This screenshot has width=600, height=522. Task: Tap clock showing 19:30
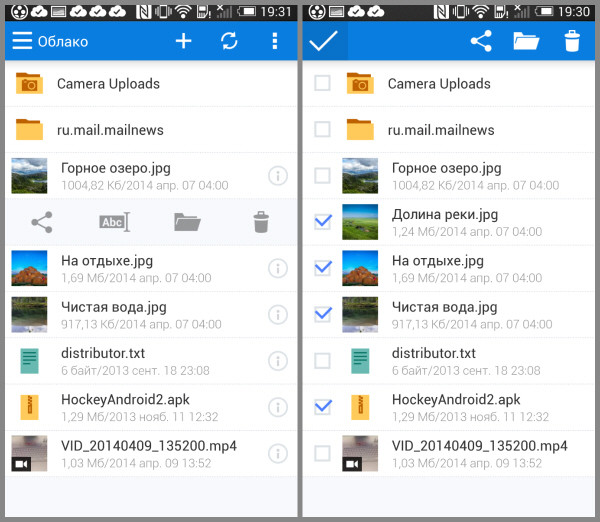point(574,12)
